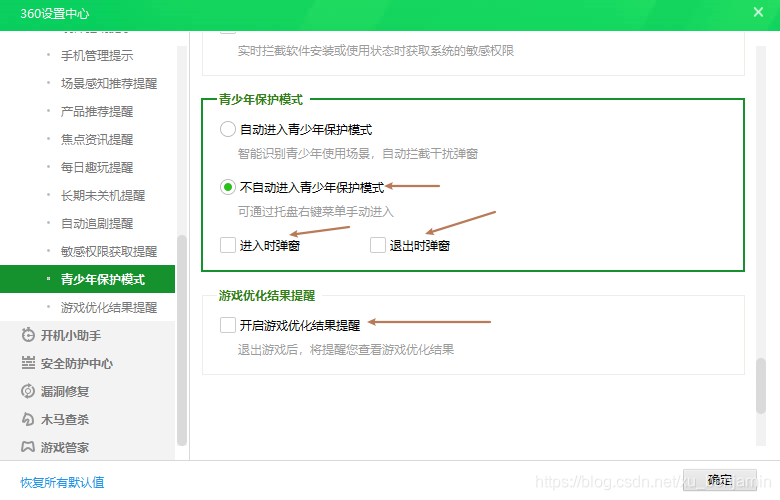Click the 游戏管家 gamepad icon
780x500 pixels.
pos(28,447)
